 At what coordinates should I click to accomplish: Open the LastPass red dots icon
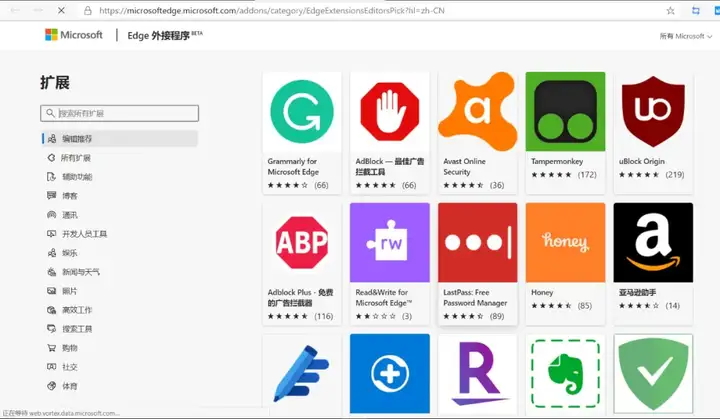(478, 243)
